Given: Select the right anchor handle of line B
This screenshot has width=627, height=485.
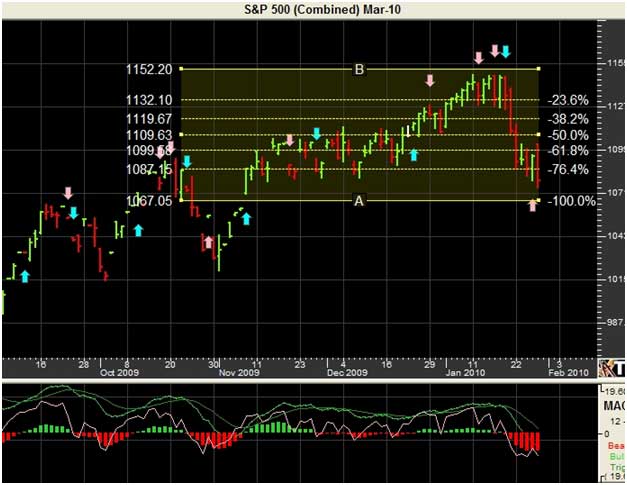Looking at the screenshot, I should [x=539, y=69].
